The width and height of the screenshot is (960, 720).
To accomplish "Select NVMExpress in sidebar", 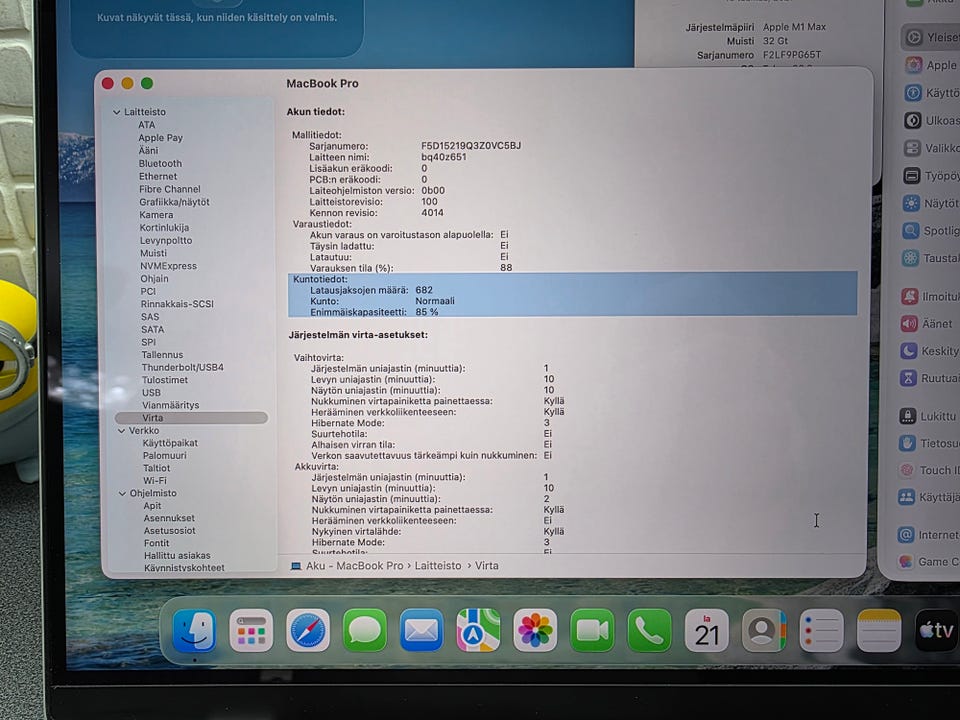I will click(x=168, y=266).
